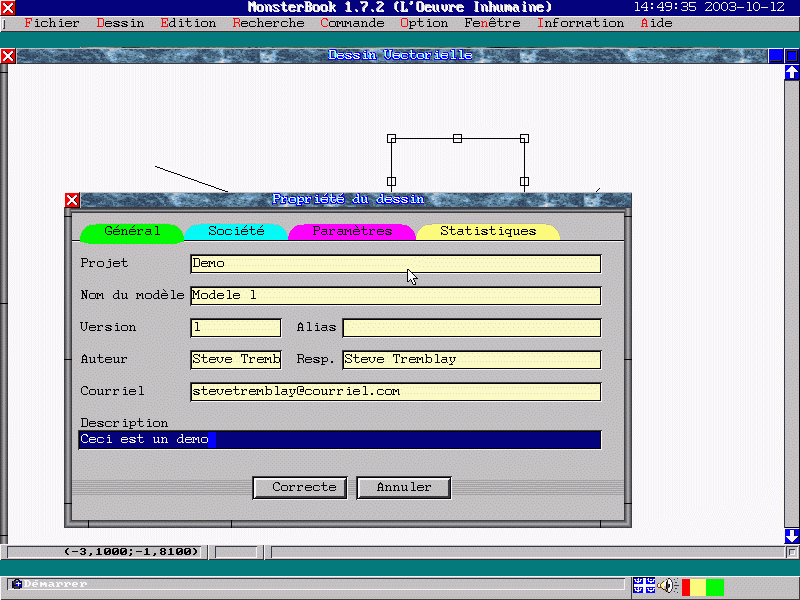Screen dimensions: 800x600
Task: Open the Dessin menu
Action: [120, 23]
